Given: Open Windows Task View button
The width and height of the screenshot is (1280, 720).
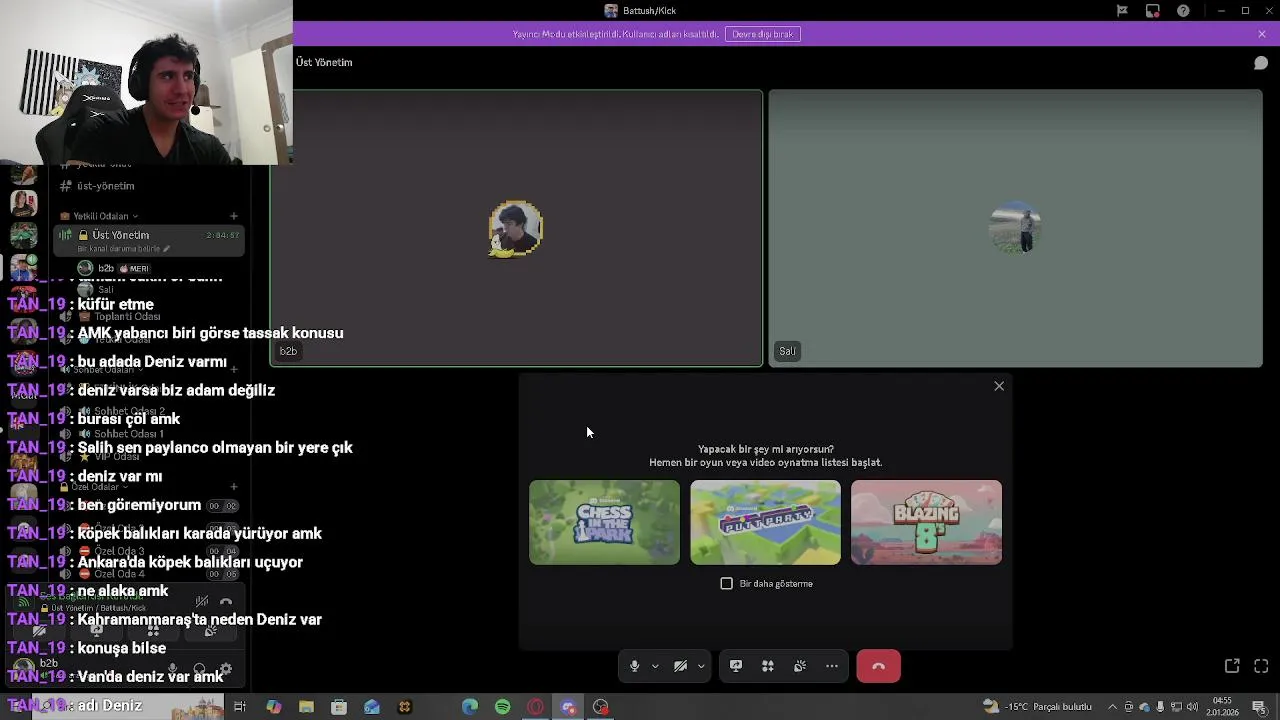Looking at the screenshot, I should coord(240,707).
